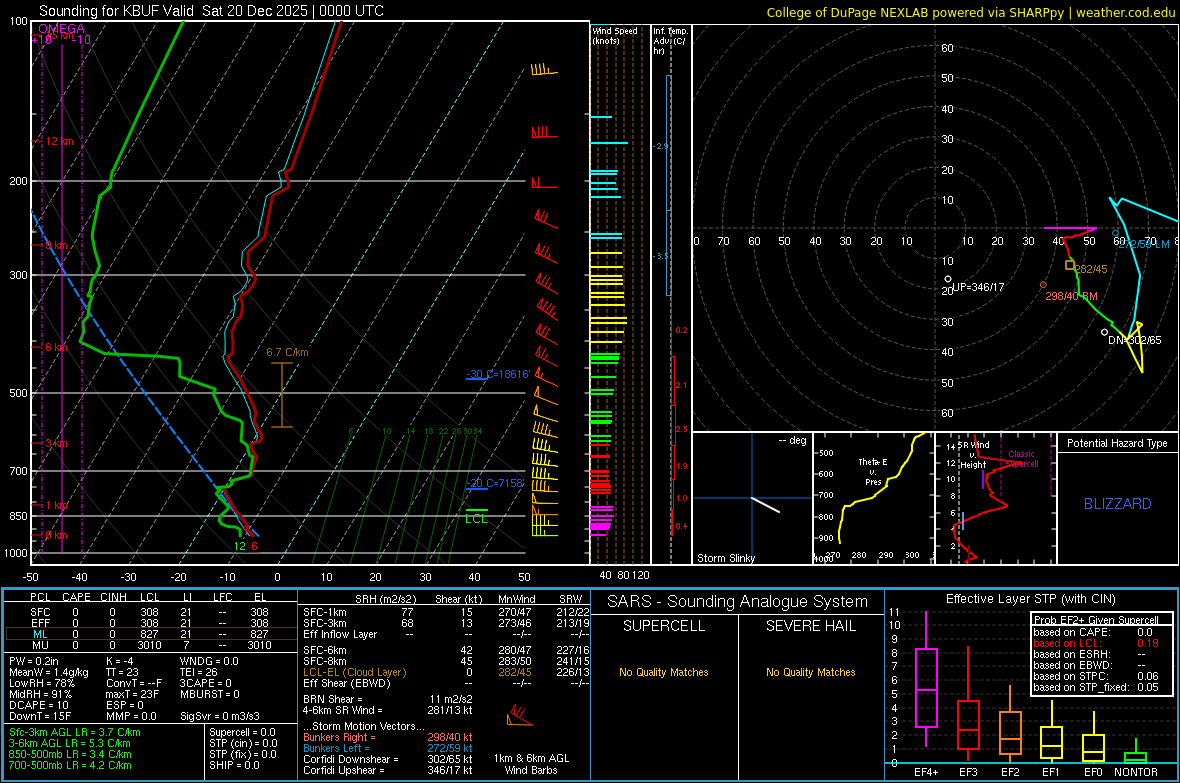Click the TEI = 26 value

tap(199, 672)
